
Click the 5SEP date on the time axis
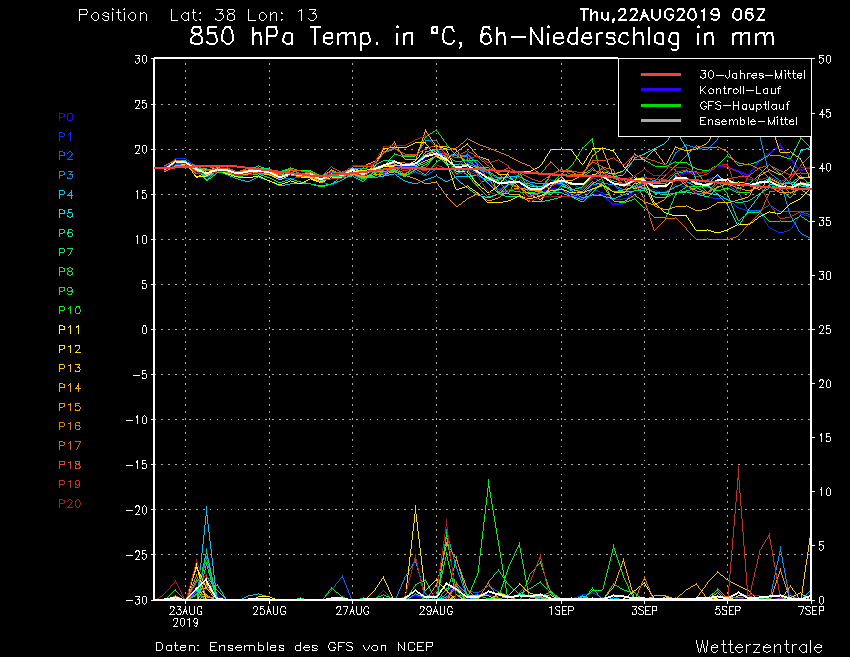pos(728,610)
